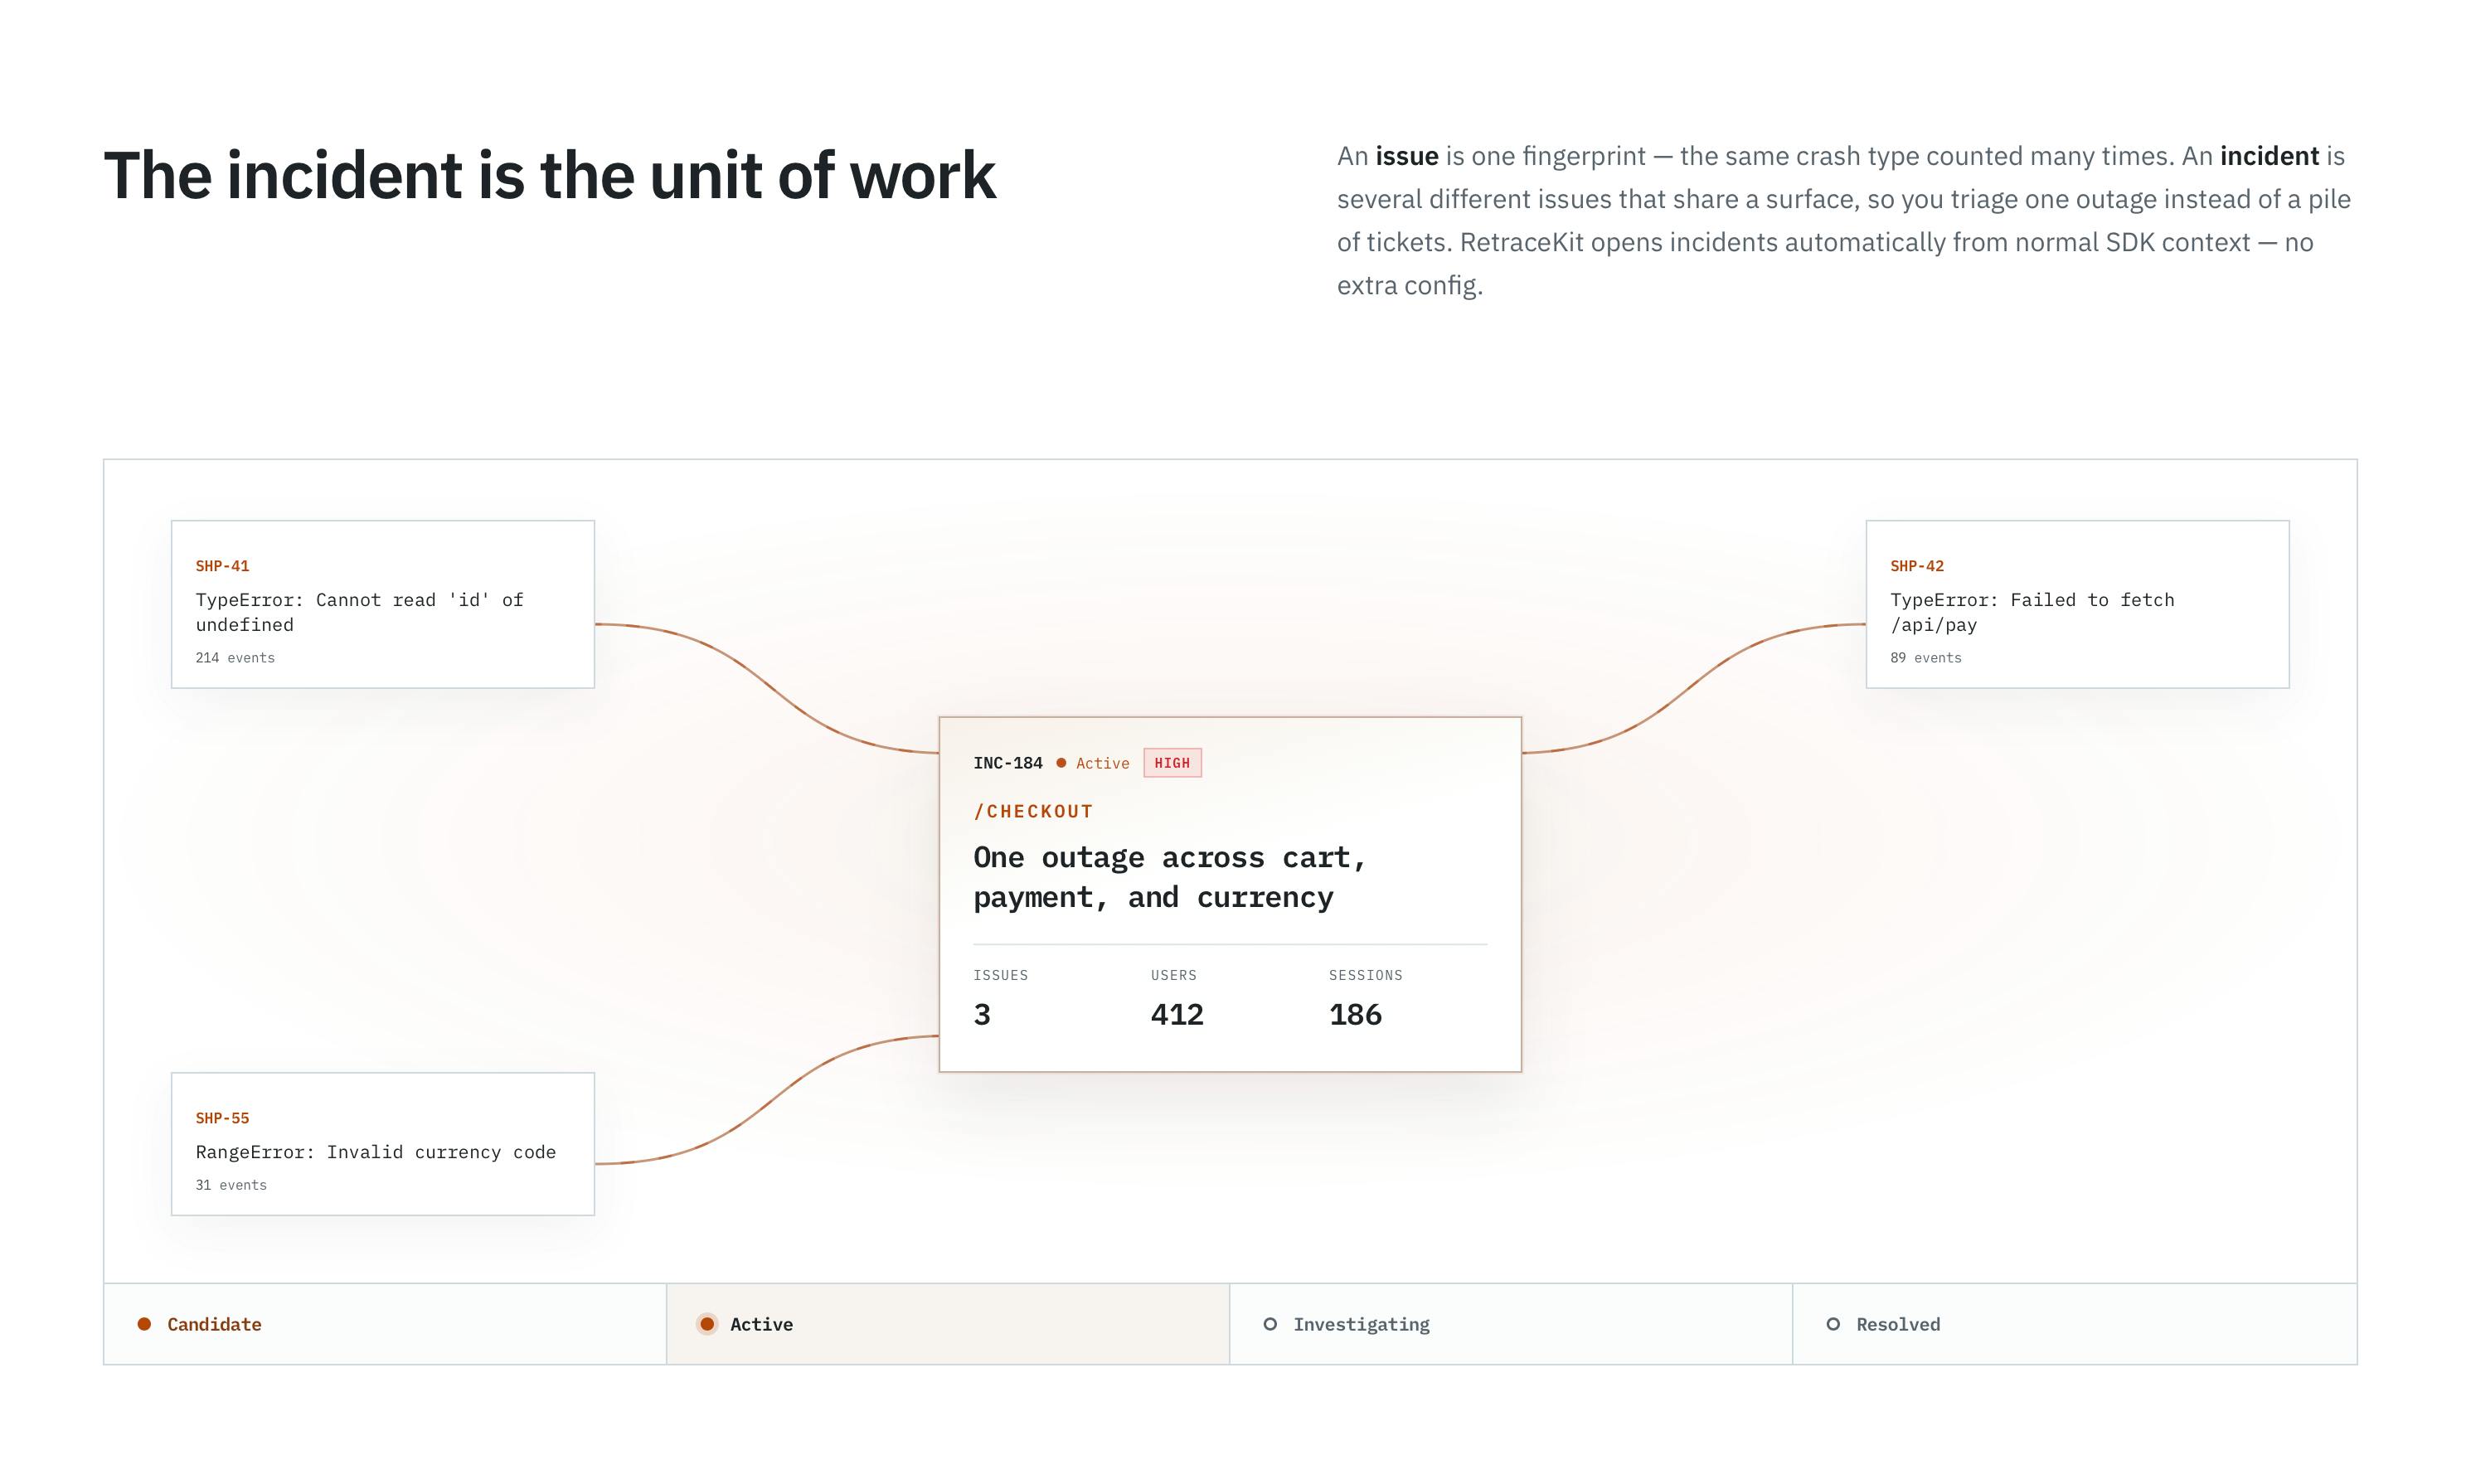The height and width of the screenshot is (1484, 2471).
Task: Click the INC-184 incident identifier
Action: [1008, 763]
